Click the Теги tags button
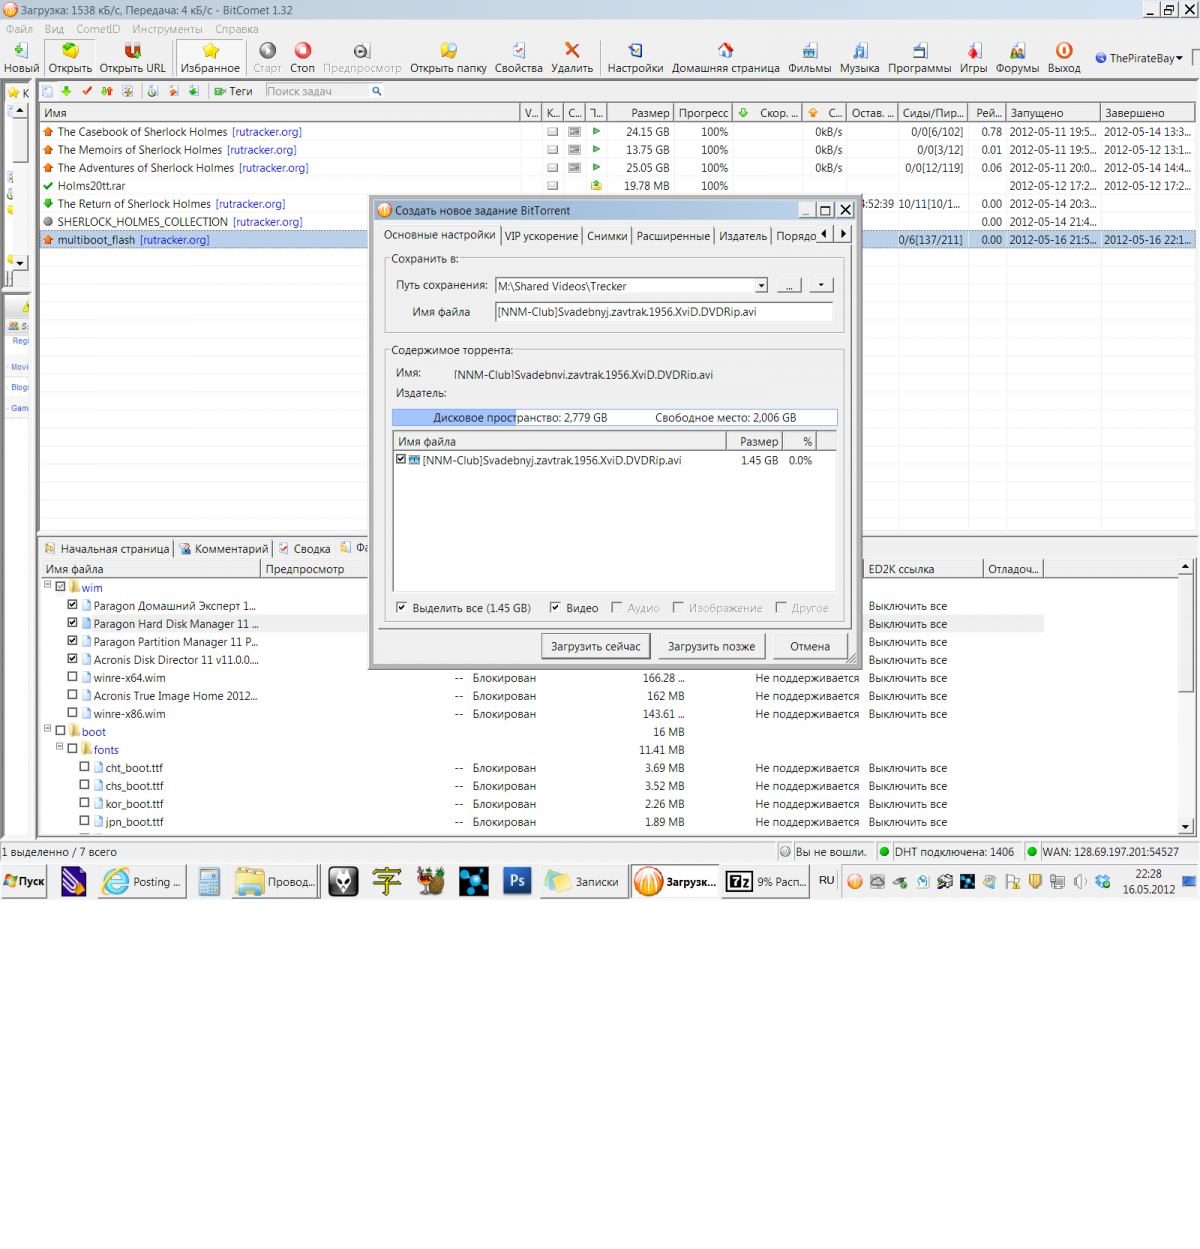 (233, 91)
